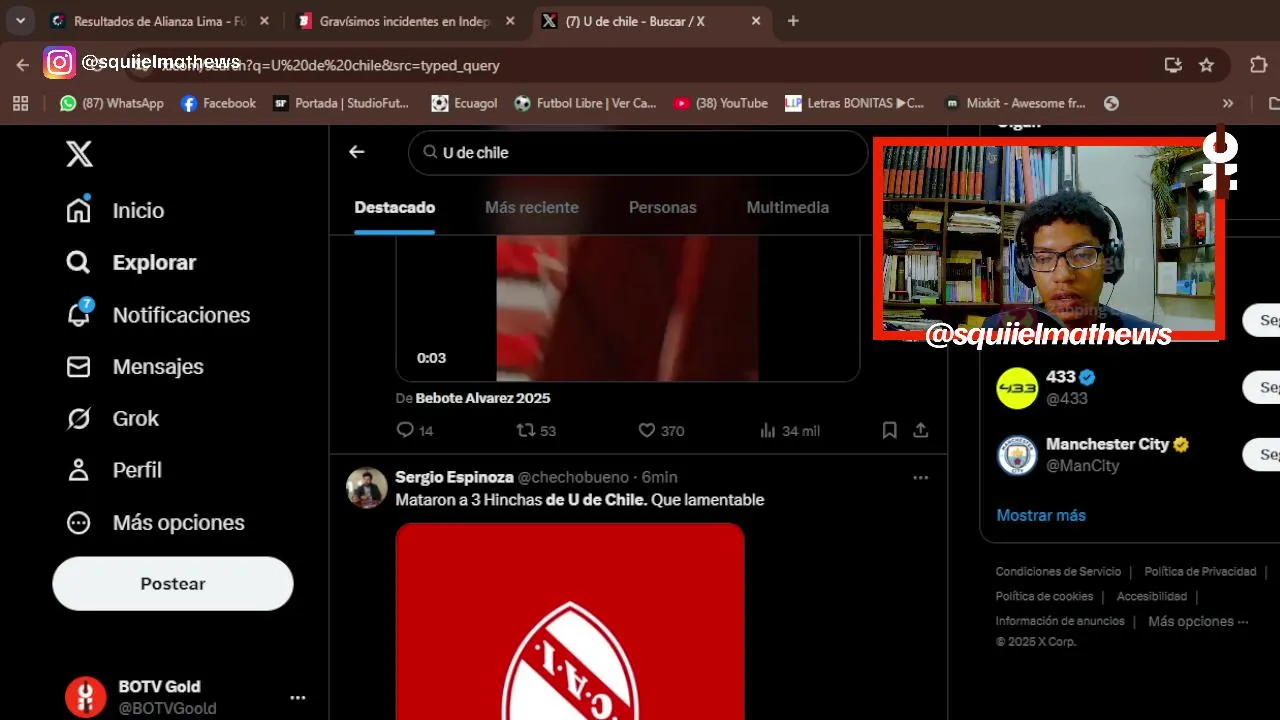Switch to Gravísimos incidentes browser tab
This screenshot has width=1280, height=720.
[x=405, y=21]
